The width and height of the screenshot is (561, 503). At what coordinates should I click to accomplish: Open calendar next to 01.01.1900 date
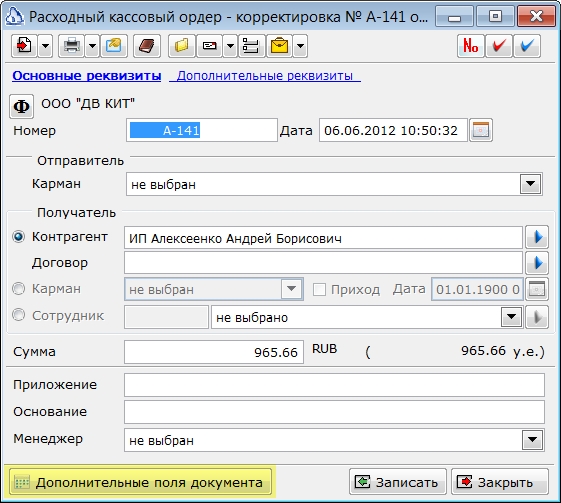point(537,289)
